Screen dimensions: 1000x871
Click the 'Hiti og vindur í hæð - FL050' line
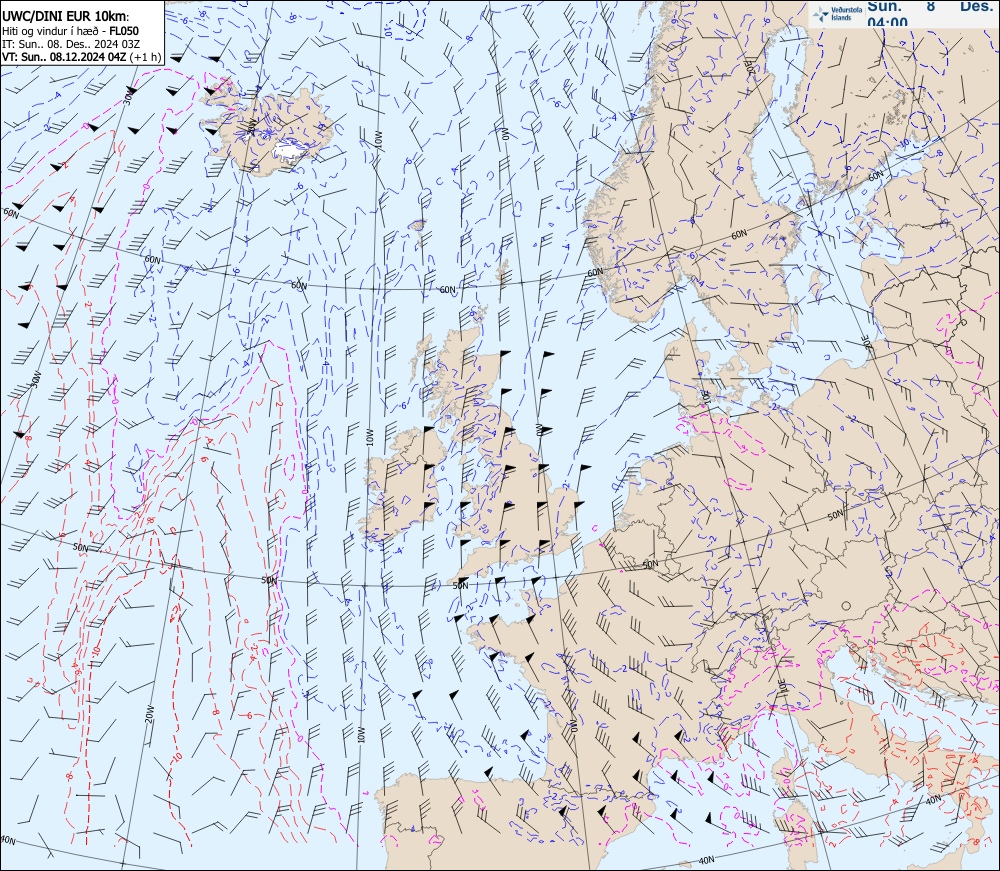click(x=70, y=31)
